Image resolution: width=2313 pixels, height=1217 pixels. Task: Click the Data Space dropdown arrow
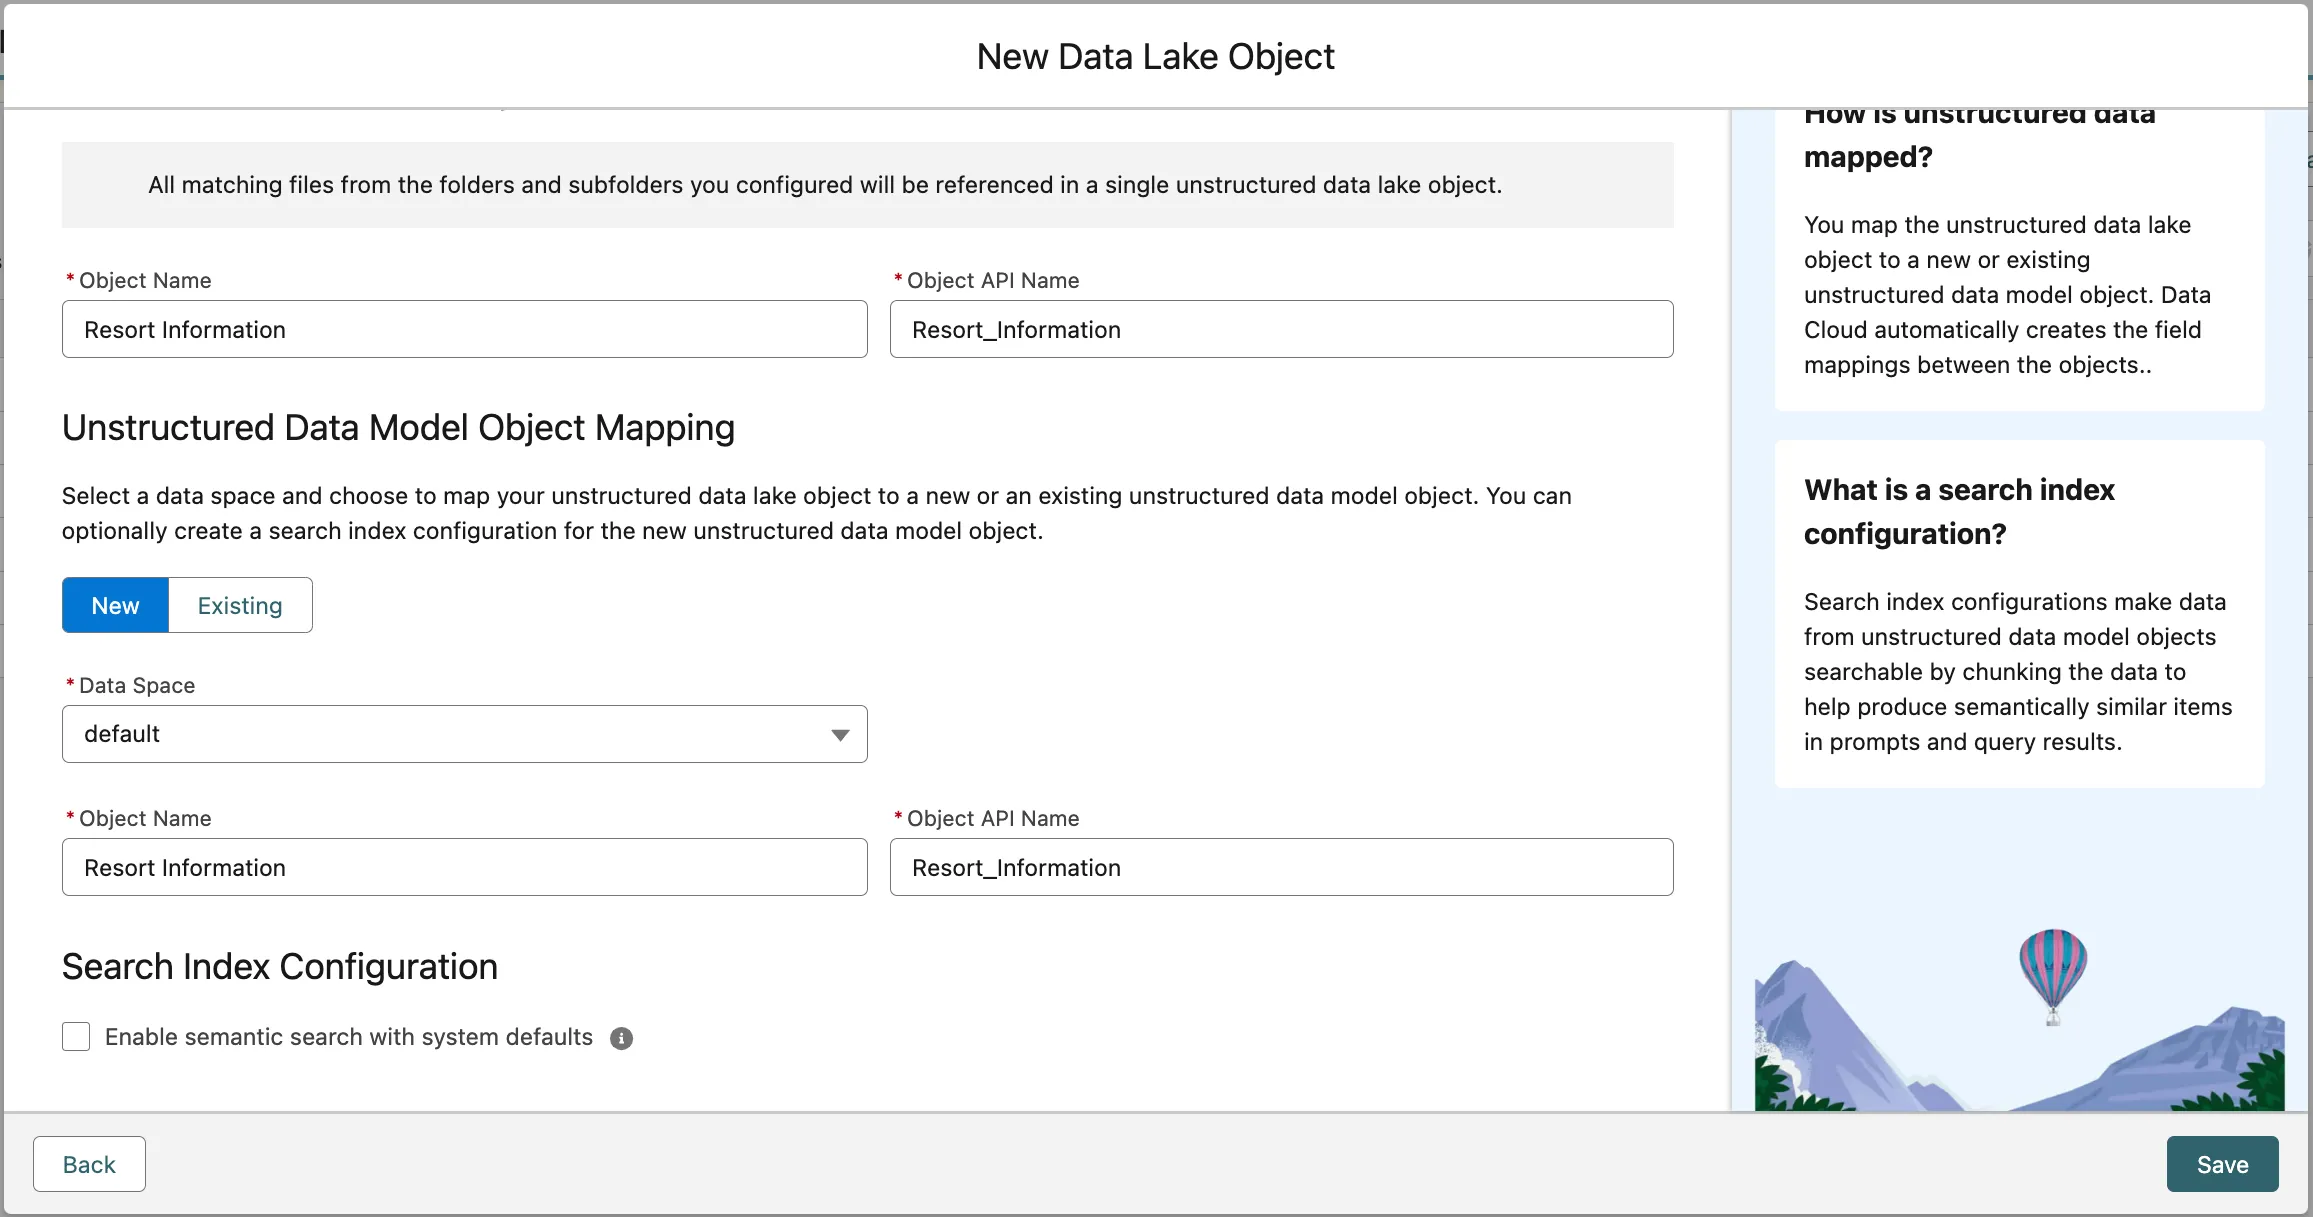pos(840,735)
